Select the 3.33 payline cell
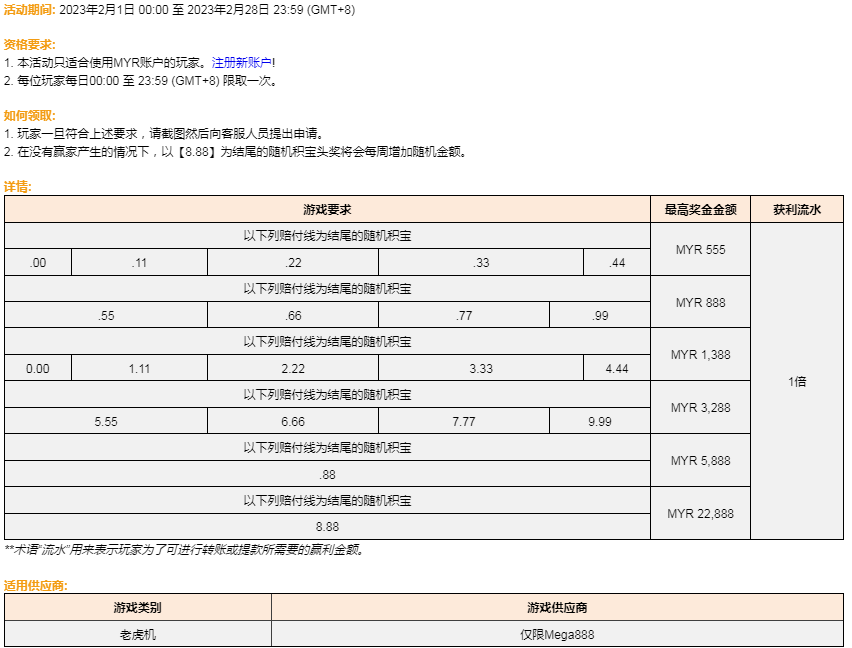The height and width of the screenshot is (648, 852). click(x=481, y=369)
